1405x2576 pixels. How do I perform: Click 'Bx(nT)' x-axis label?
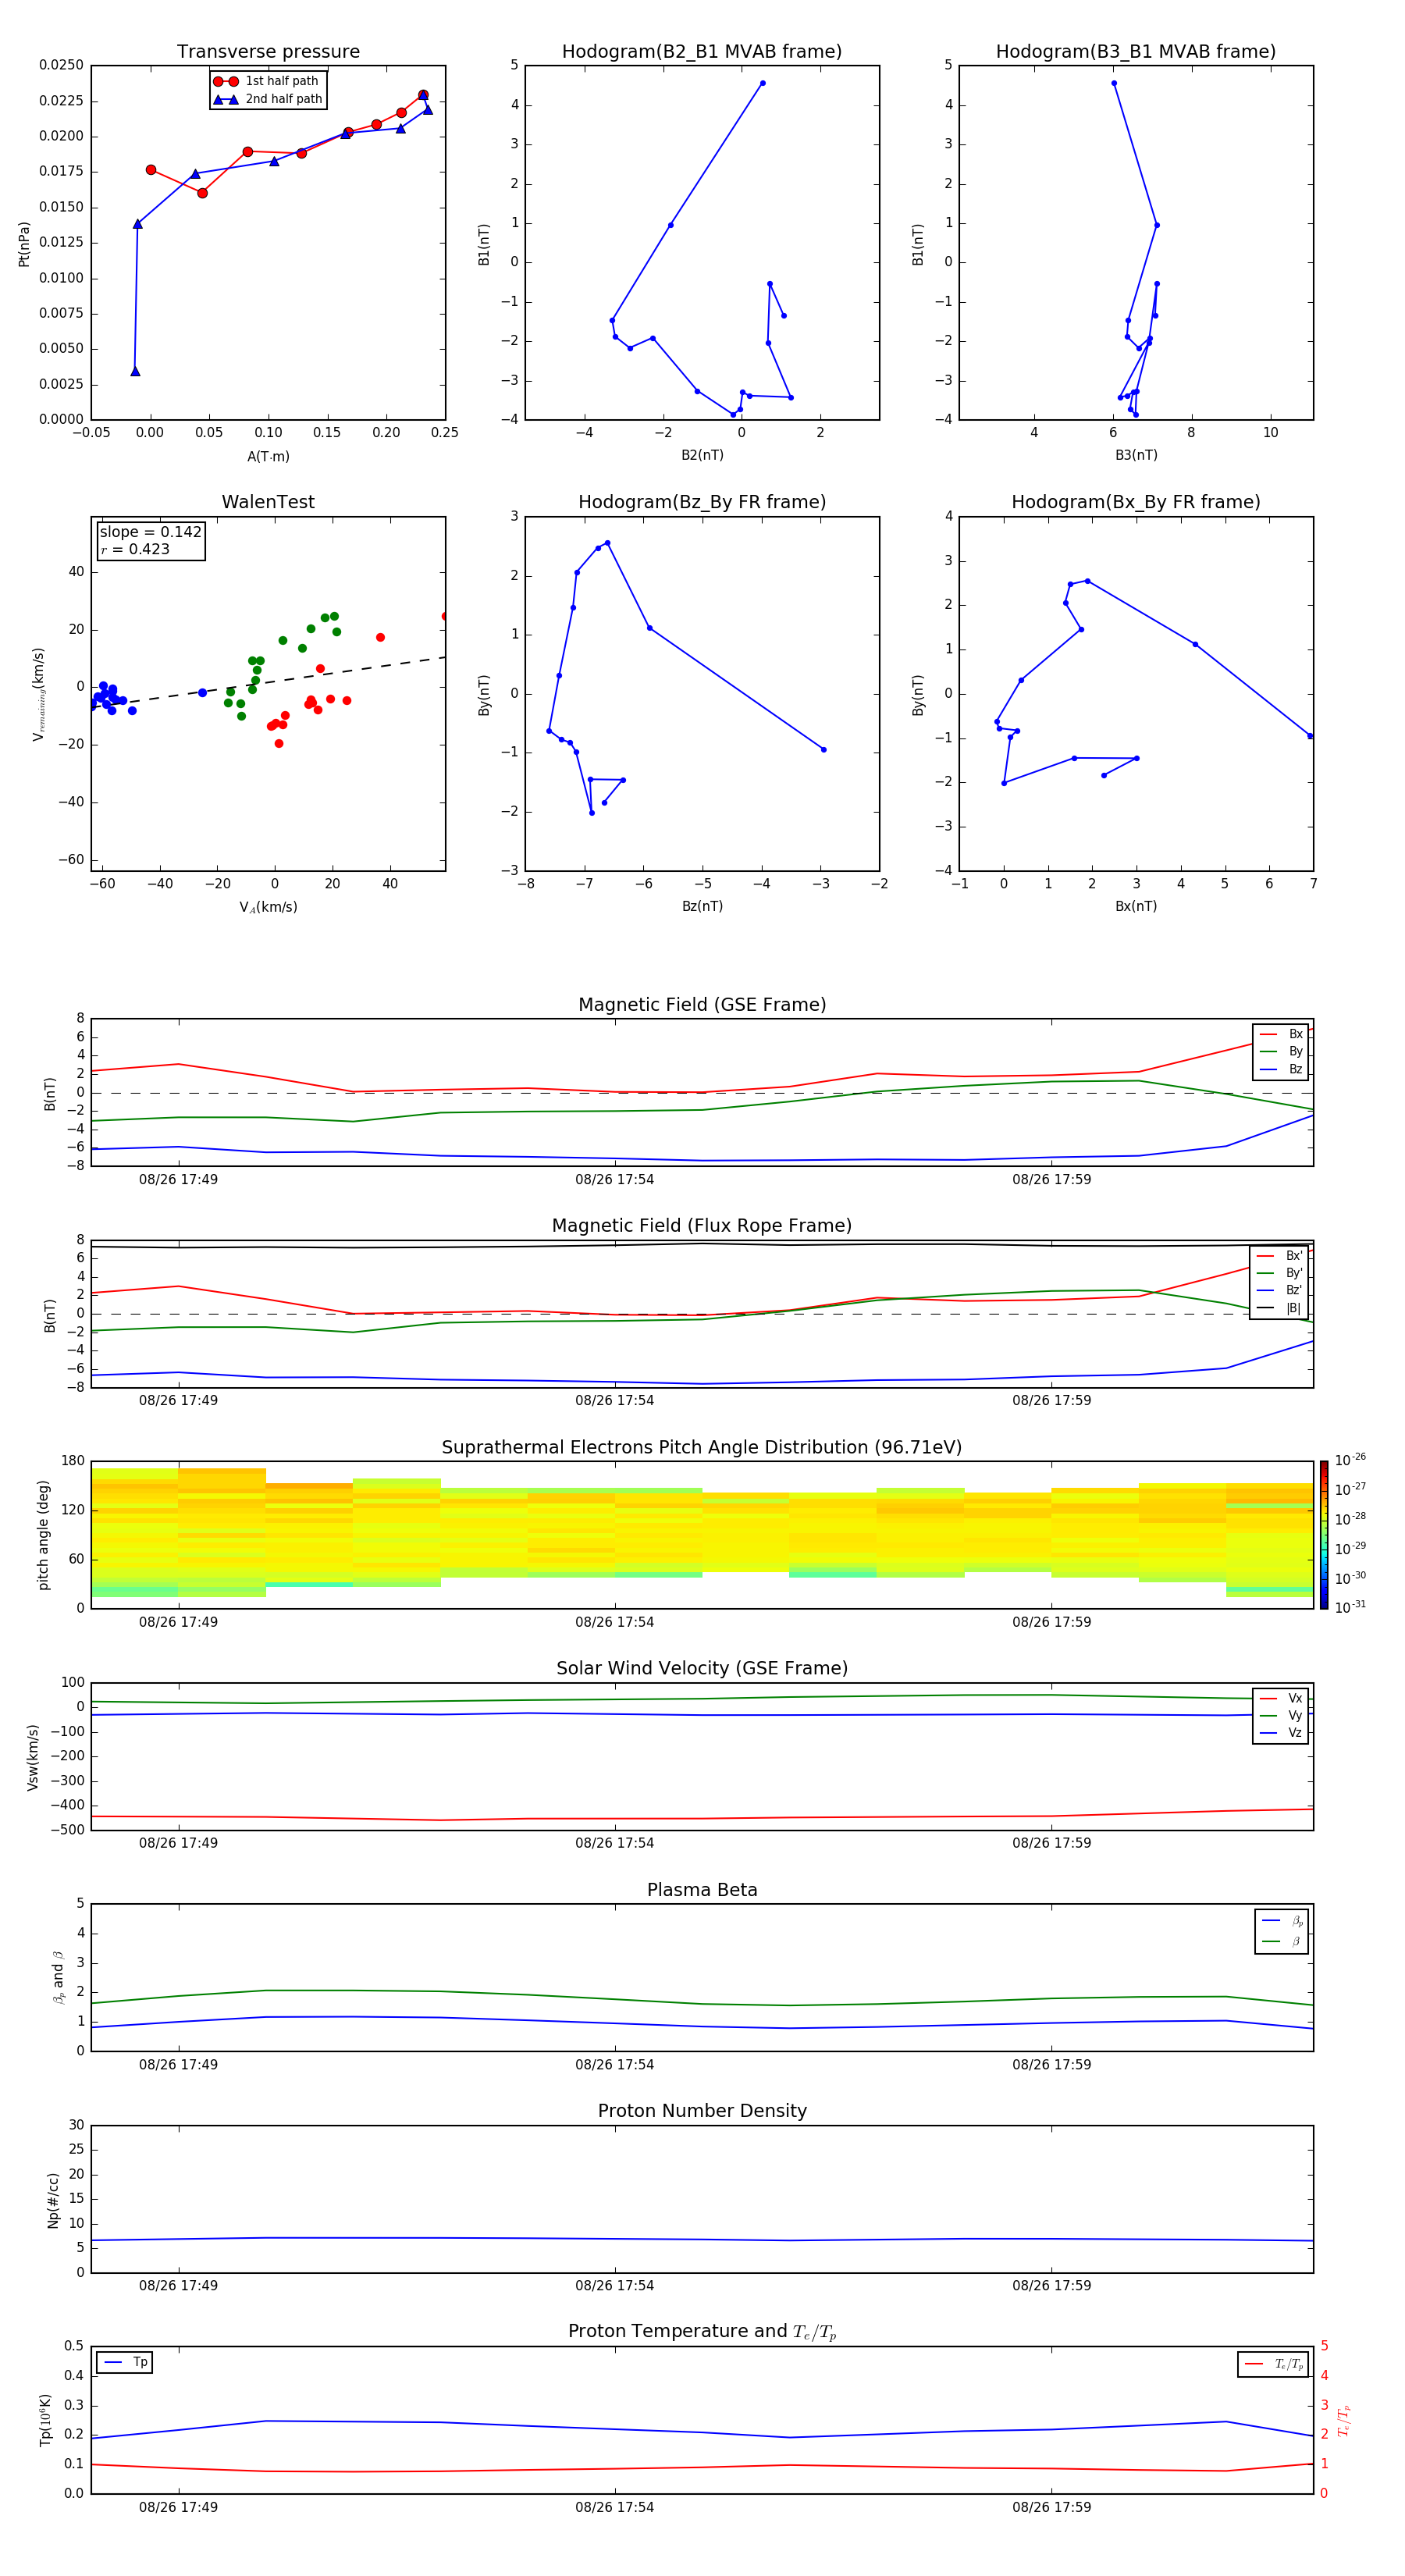tap(1136, 906)
